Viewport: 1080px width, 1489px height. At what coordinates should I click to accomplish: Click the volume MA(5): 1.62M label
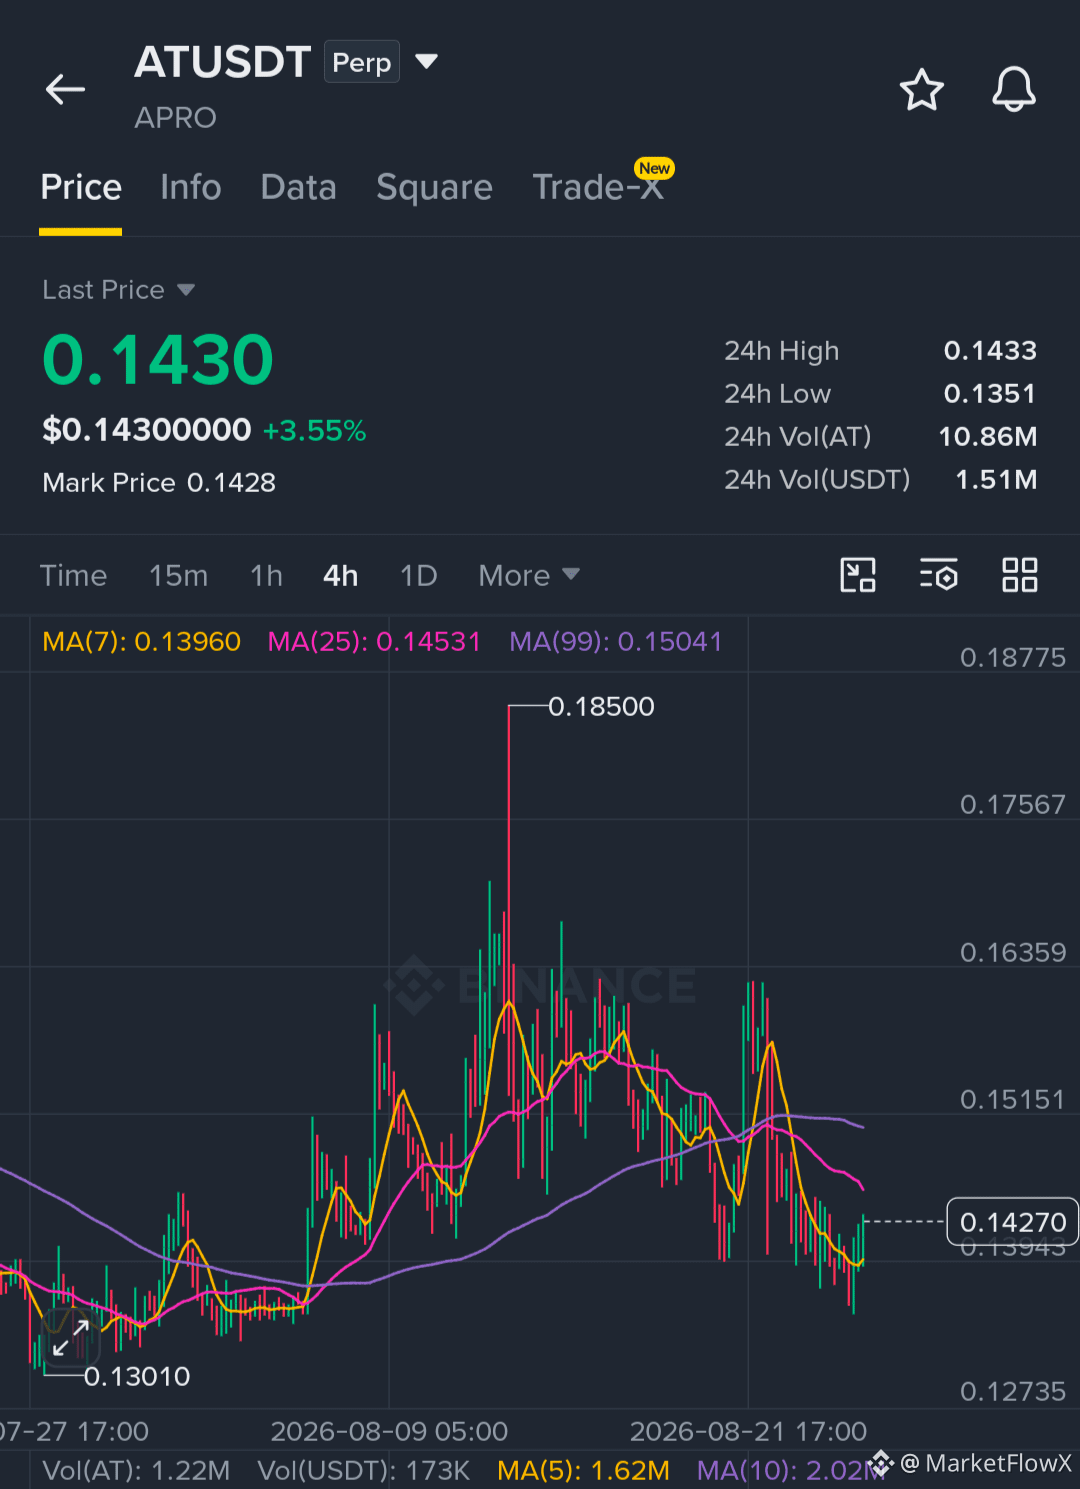[x=583, y=1470]
